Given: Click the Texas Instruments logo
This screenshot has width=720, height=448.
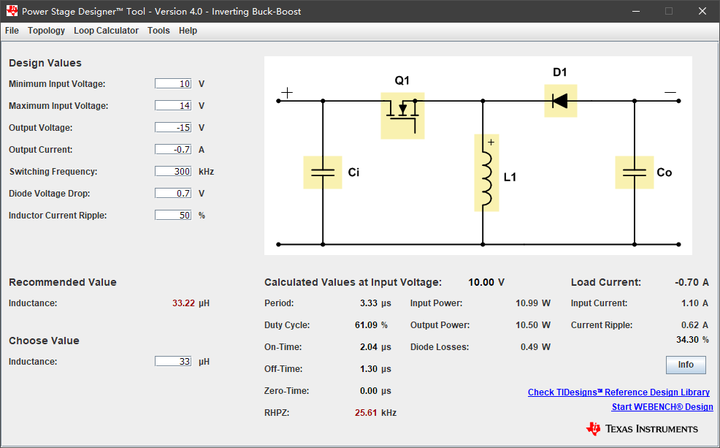Looking at the screenshot, I should pos(642,429).
